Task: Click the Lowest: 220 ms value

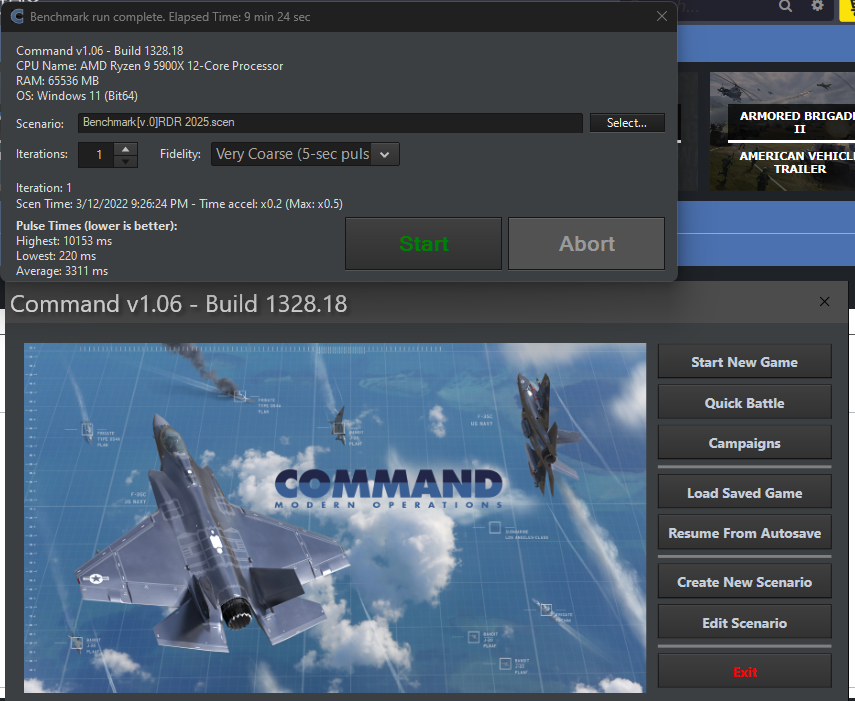Action: pyautogui.click(x=56, y=256)
